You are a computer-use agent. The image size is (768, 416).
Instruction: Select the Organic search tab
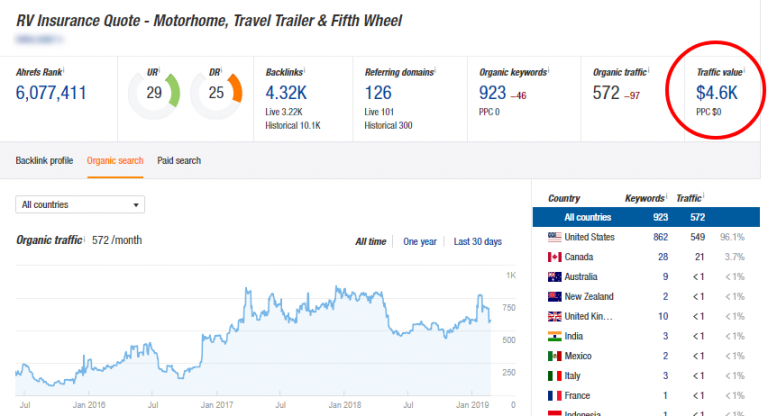pos(115,160)
